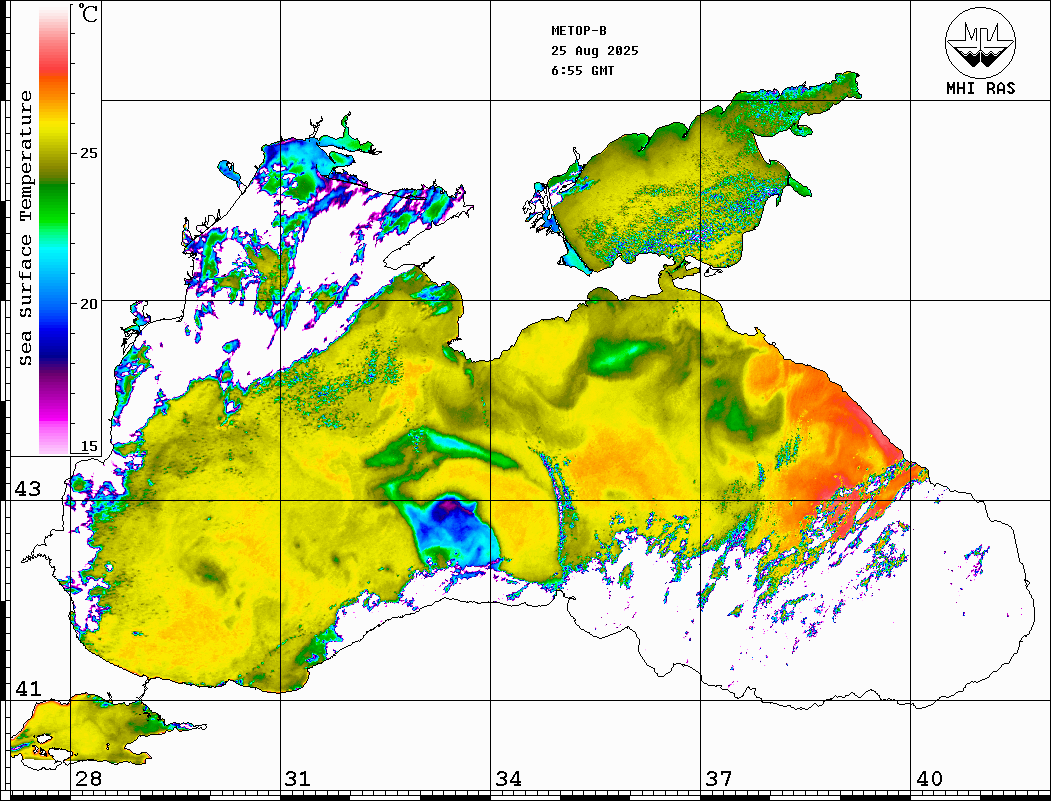Click the MHI RAS logo emblem

[980, 42]
